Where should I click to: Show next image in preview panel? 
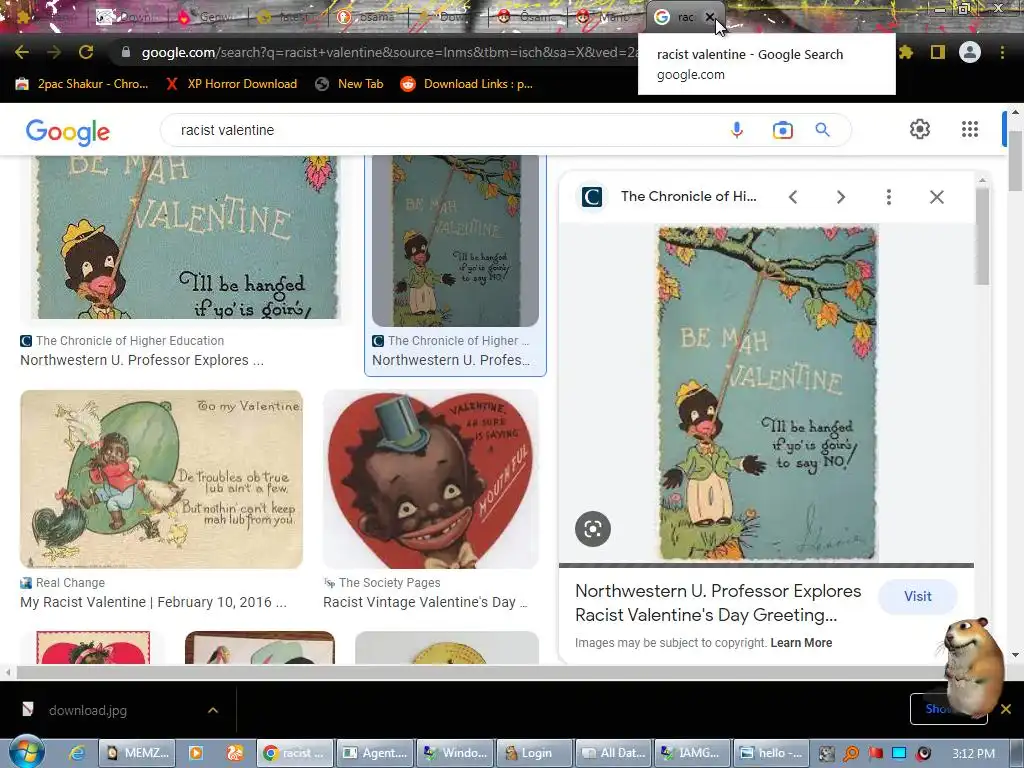[x=840, y=197]
